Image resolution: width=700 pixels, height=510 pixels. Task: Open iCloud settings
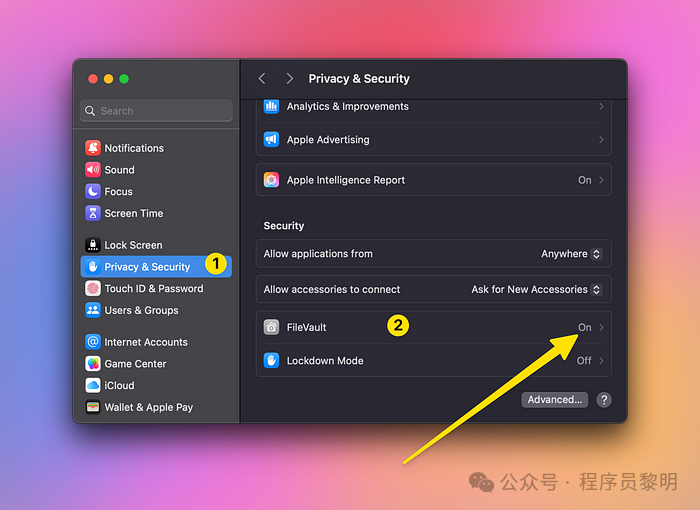click(x=156, y=385)
